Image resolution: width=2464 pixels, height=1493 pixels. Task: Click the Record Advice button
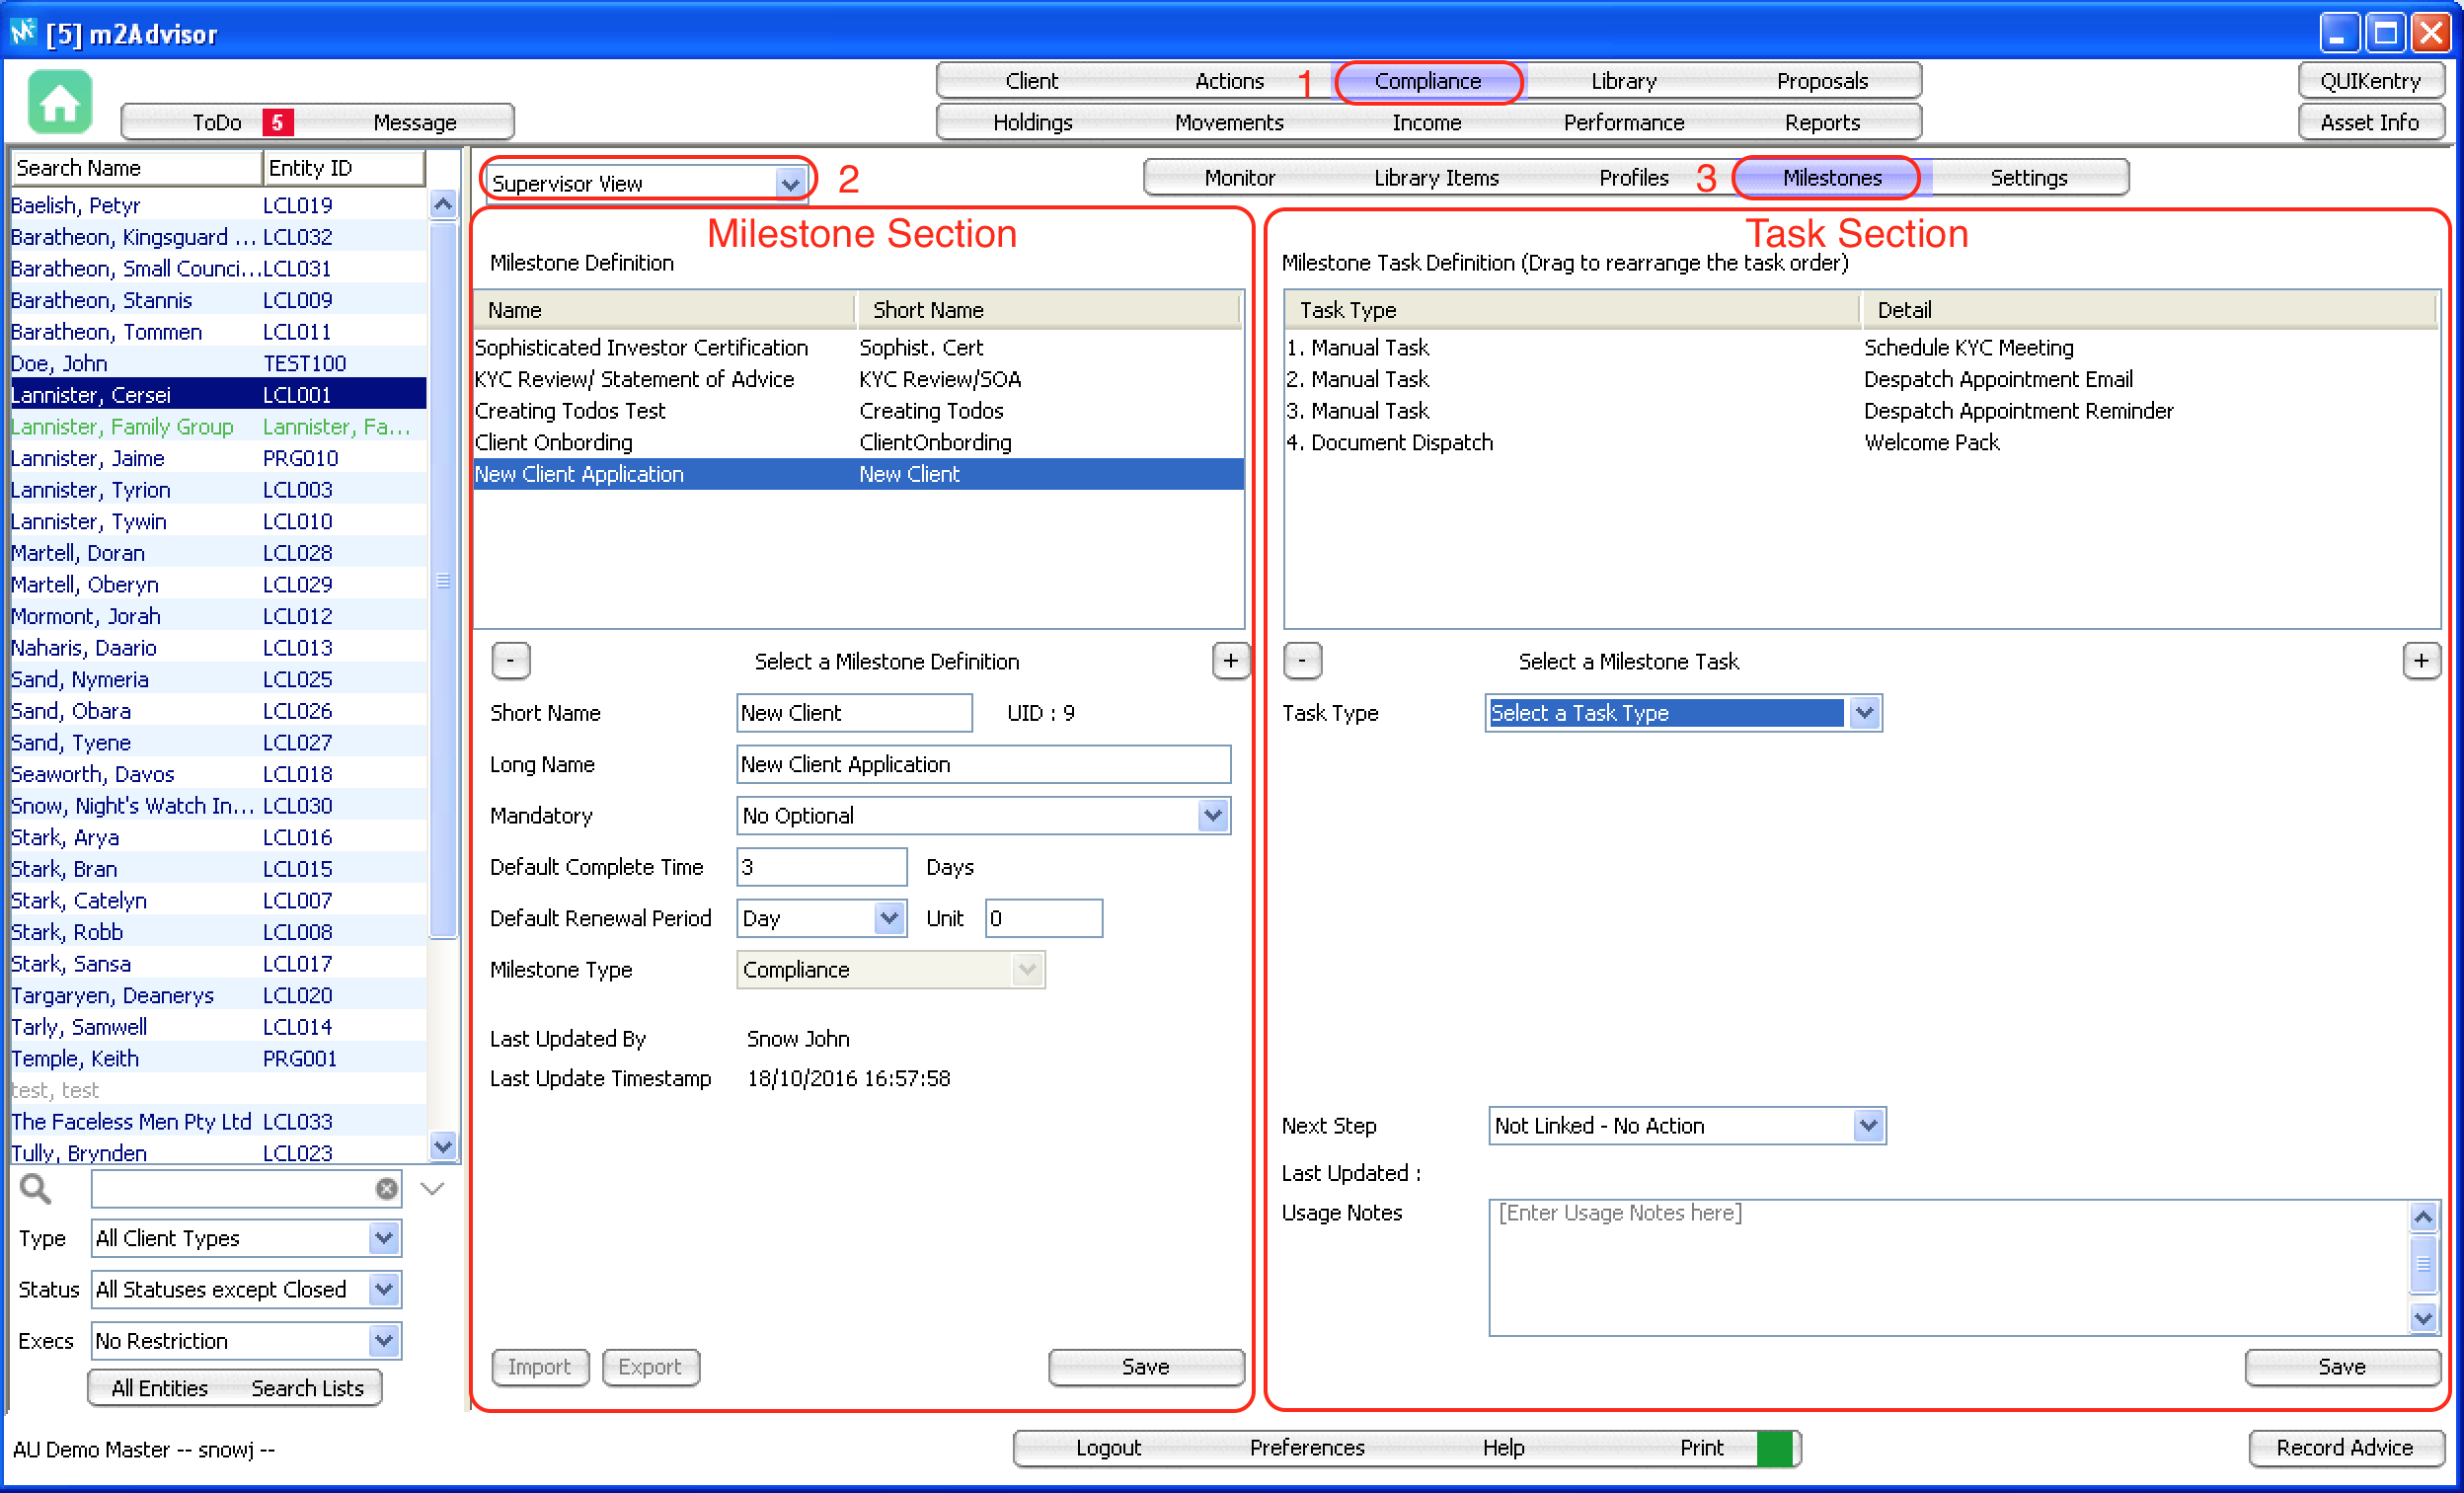[x=2343, y=1448]
